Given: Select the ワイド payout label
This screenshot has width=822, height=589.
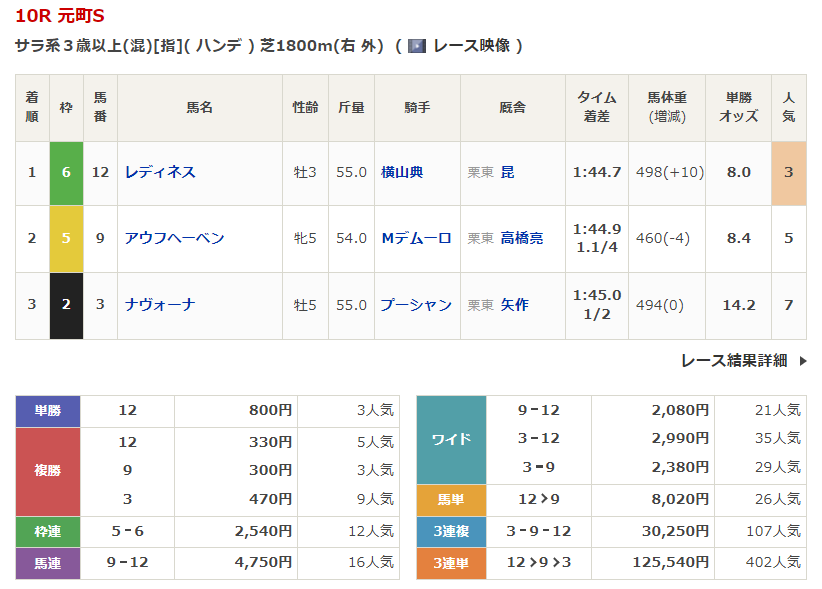Looking at the screenshot, I should pos(451,438).
